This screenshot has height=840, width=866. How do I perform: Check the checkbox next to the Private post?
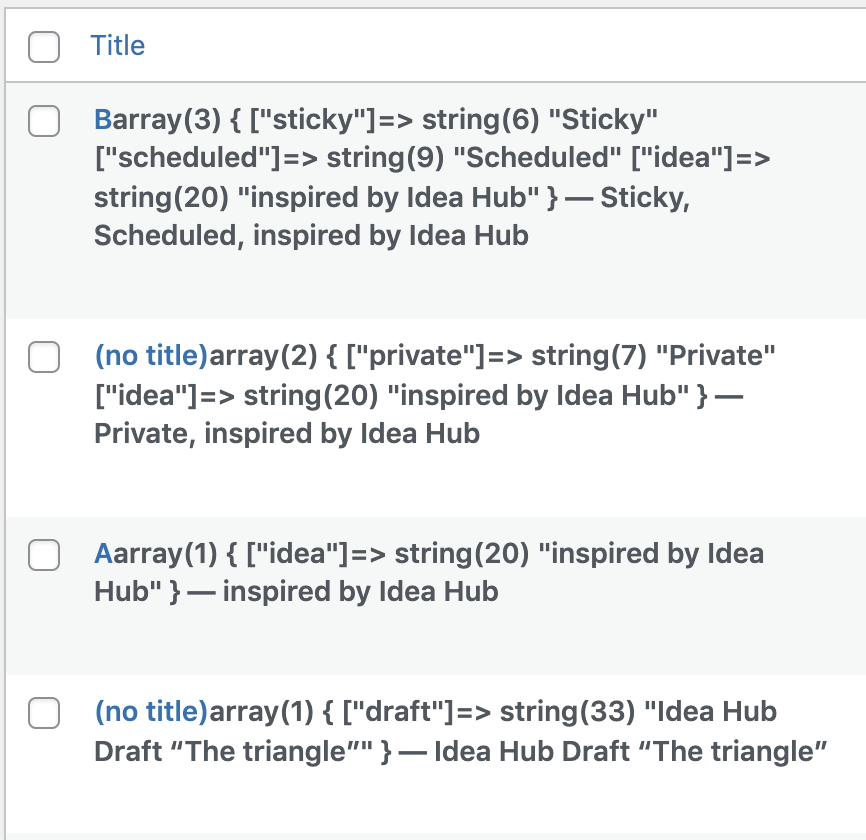[44, 357]
